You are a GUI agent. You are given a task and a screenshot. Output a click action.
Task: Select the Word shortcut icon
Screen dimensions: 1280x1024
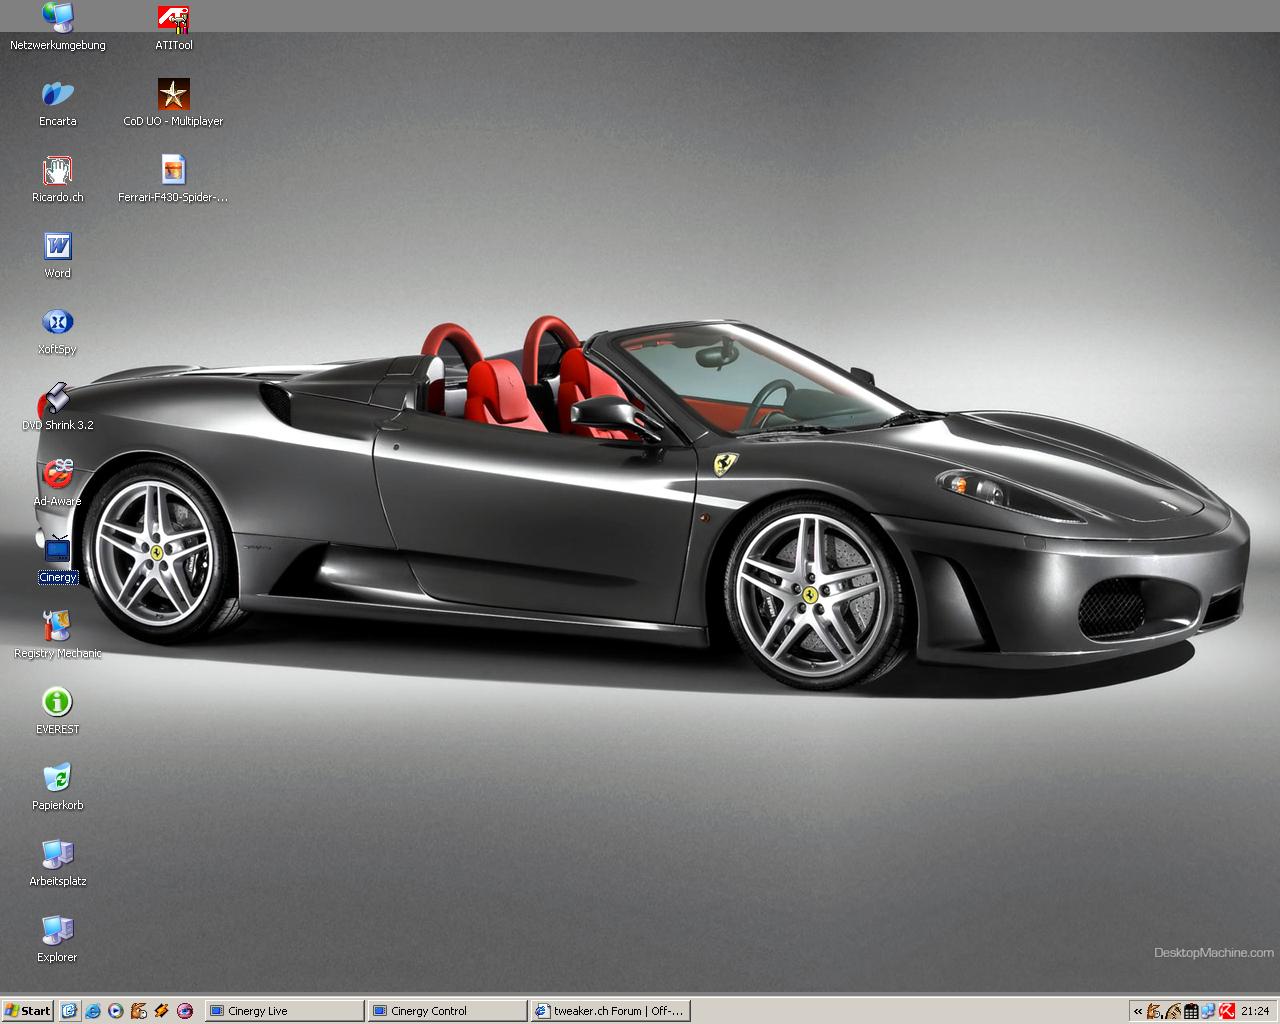[x=57, y=248]
